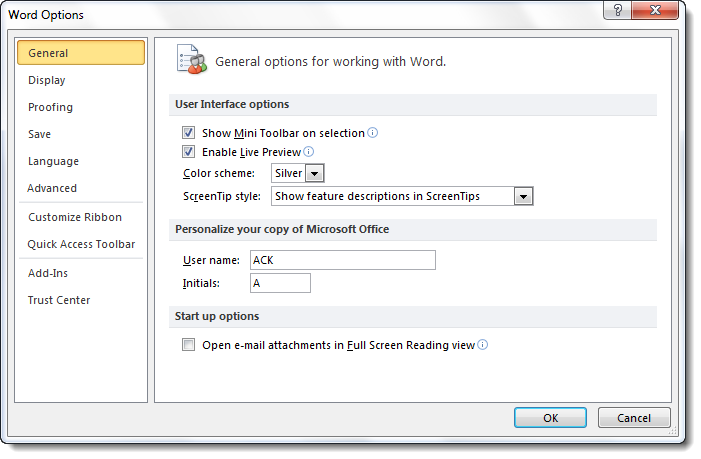Click the General options header icon
The height and width of the screenshot is (459, 701).
(191, 60)
